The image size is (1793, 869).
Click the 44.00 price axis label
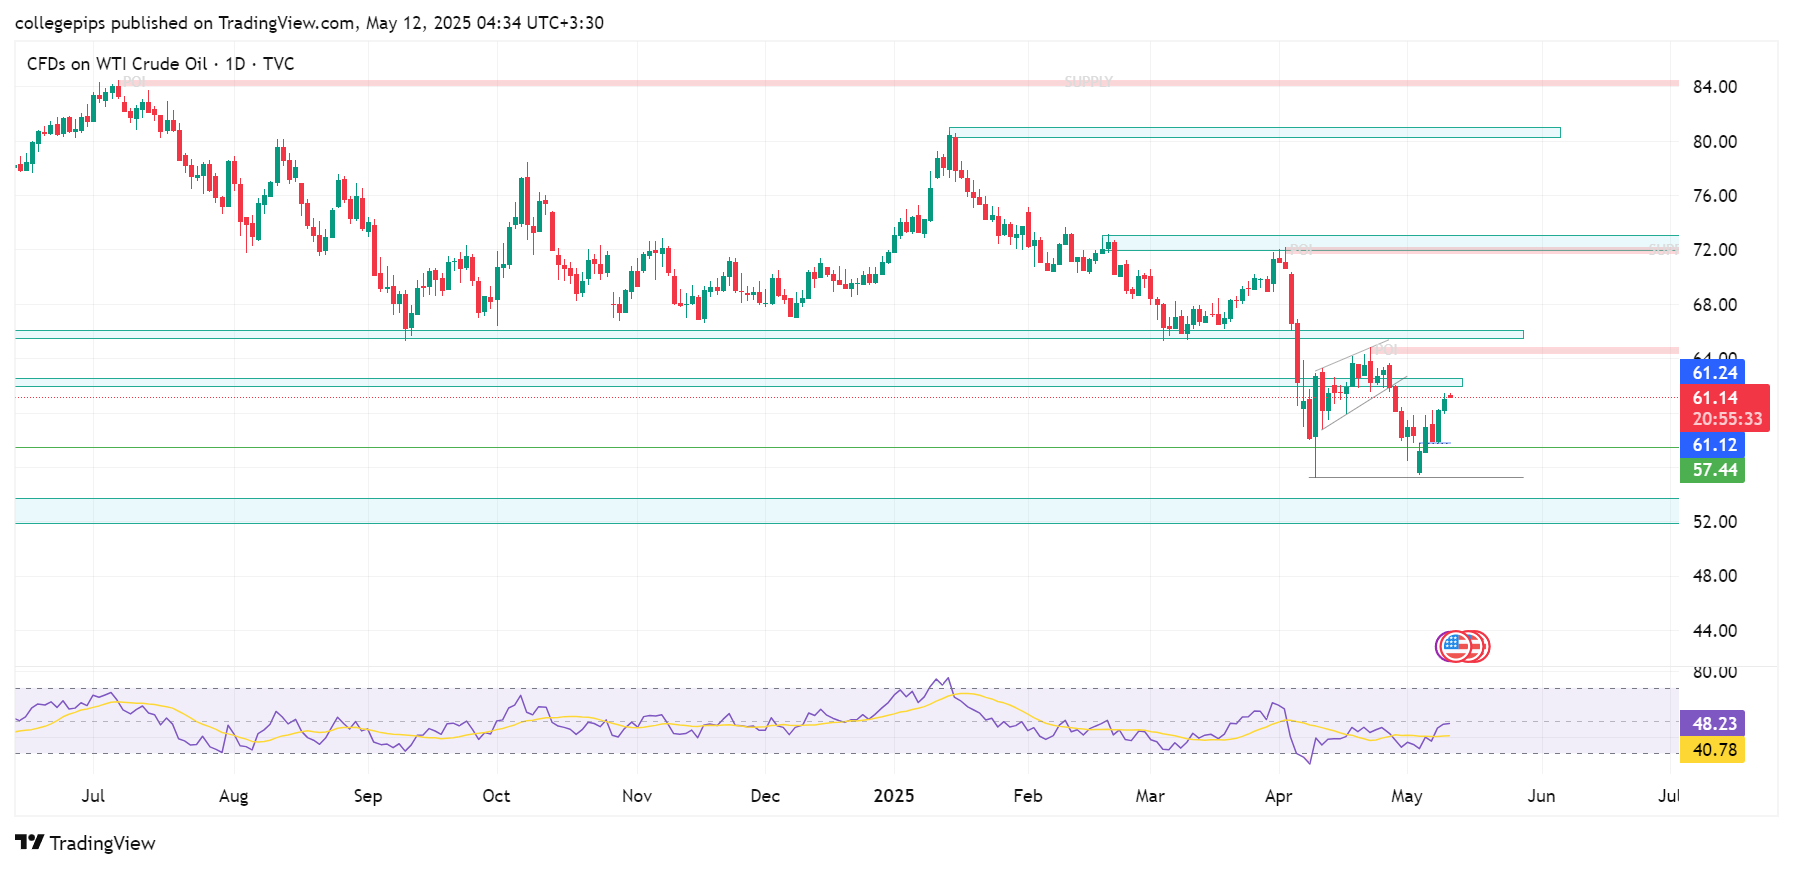point(1714,631)
